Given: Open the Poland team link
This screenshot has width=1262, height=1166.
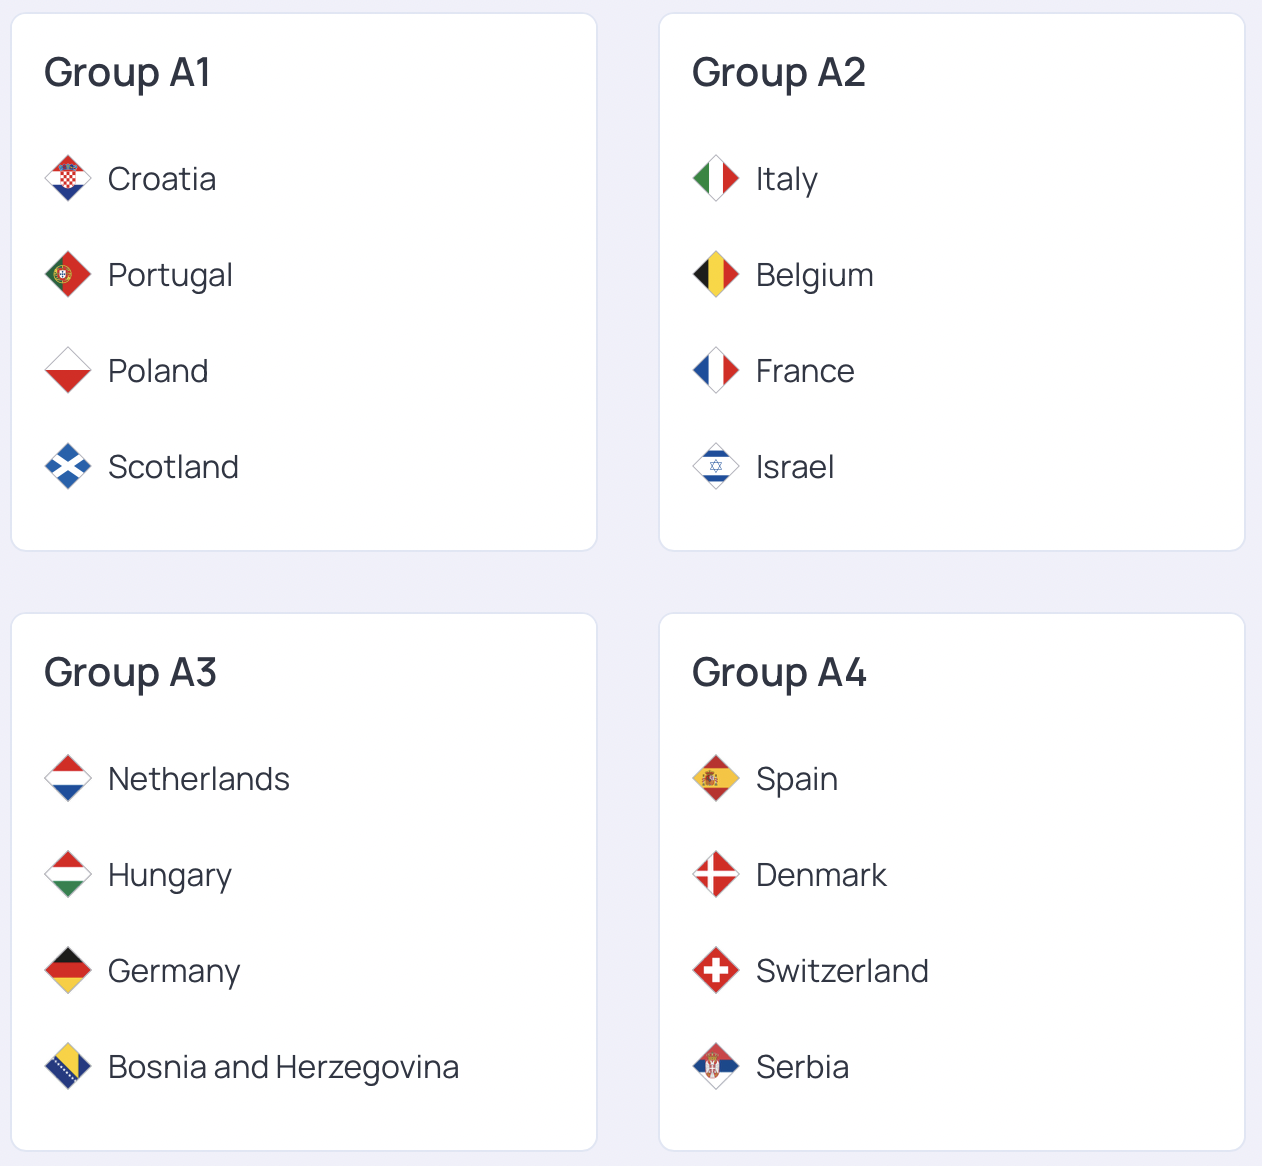Looking at the screenshot, I should (158, 371).
